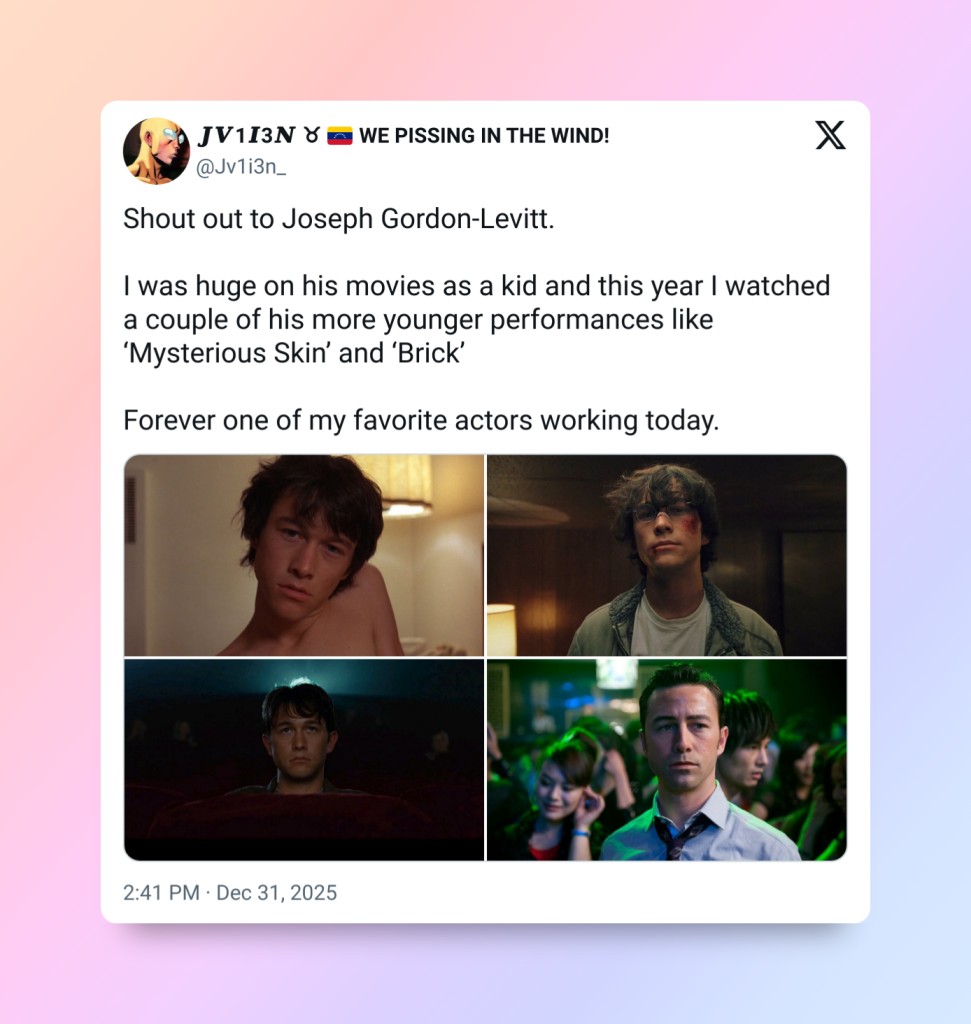Click the 'Shout out to Joseph Gordon-Levitt' line
The width and height of the screenshot is (971, 1024).
(x=339, y=219)
